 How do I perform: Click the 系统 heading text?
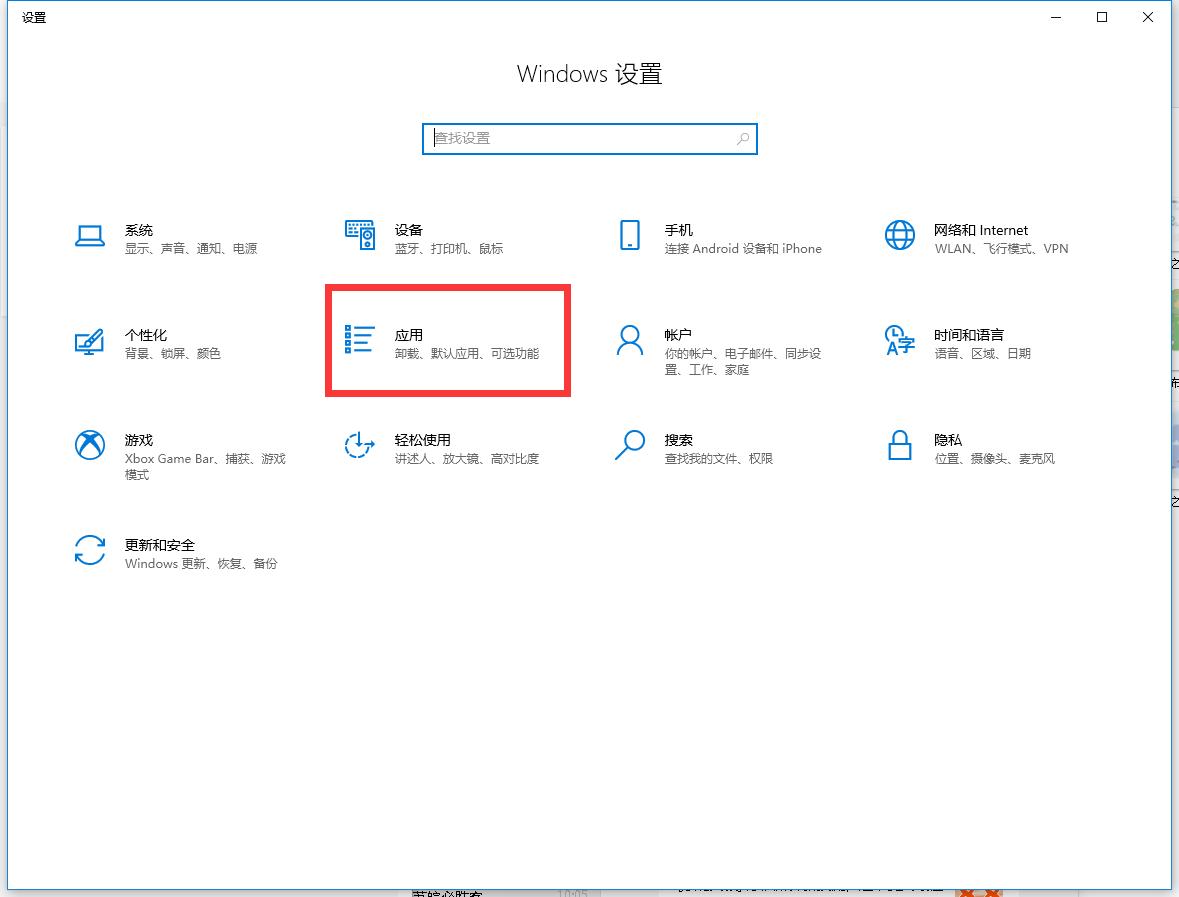[138, 230]
